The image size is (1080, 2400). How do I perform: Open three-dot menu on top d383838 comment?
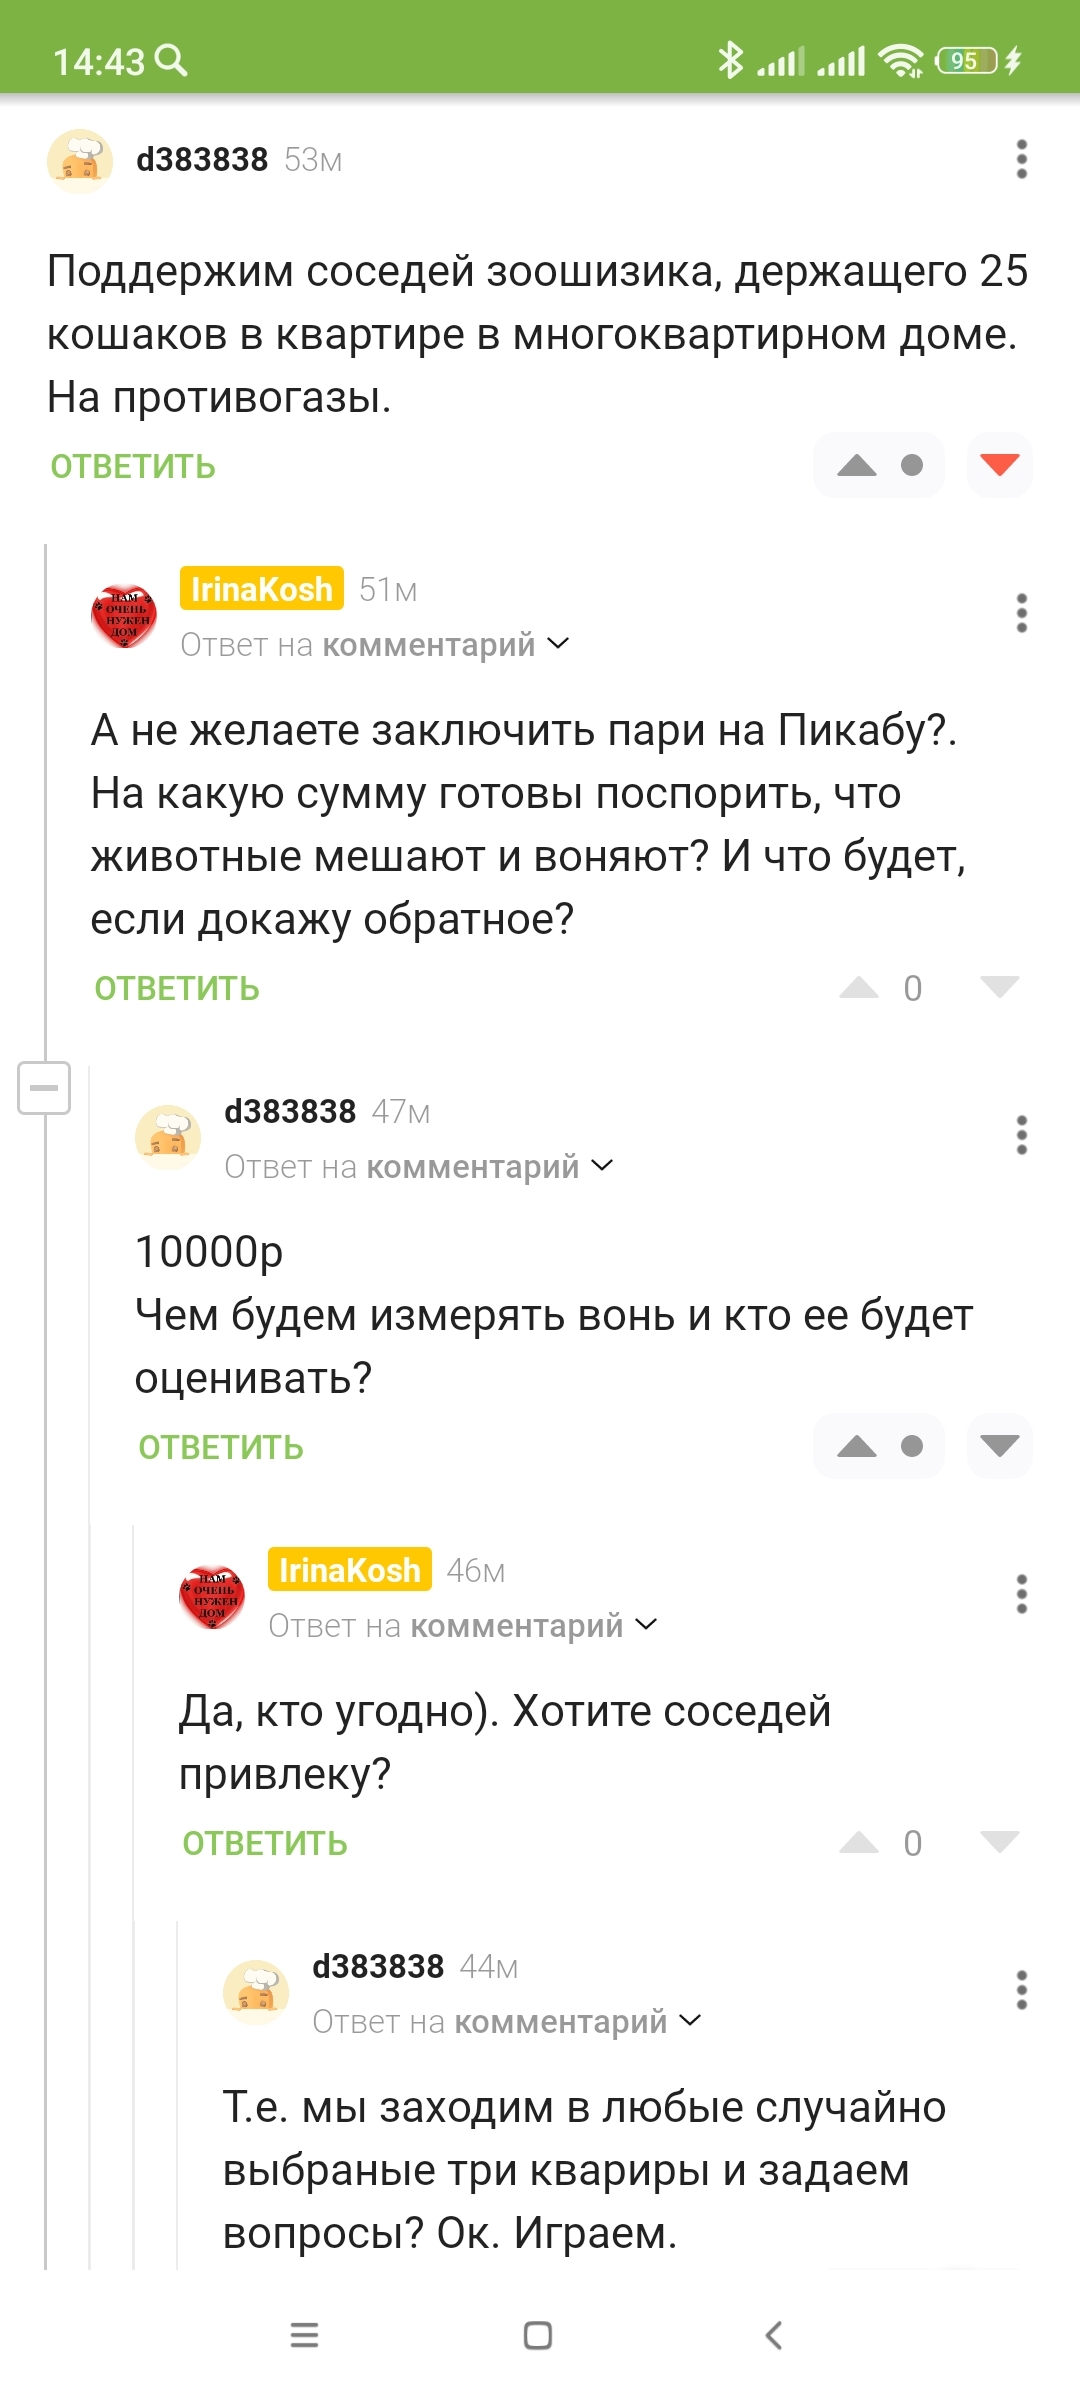pyautogui.click(x=1021, y=160)
